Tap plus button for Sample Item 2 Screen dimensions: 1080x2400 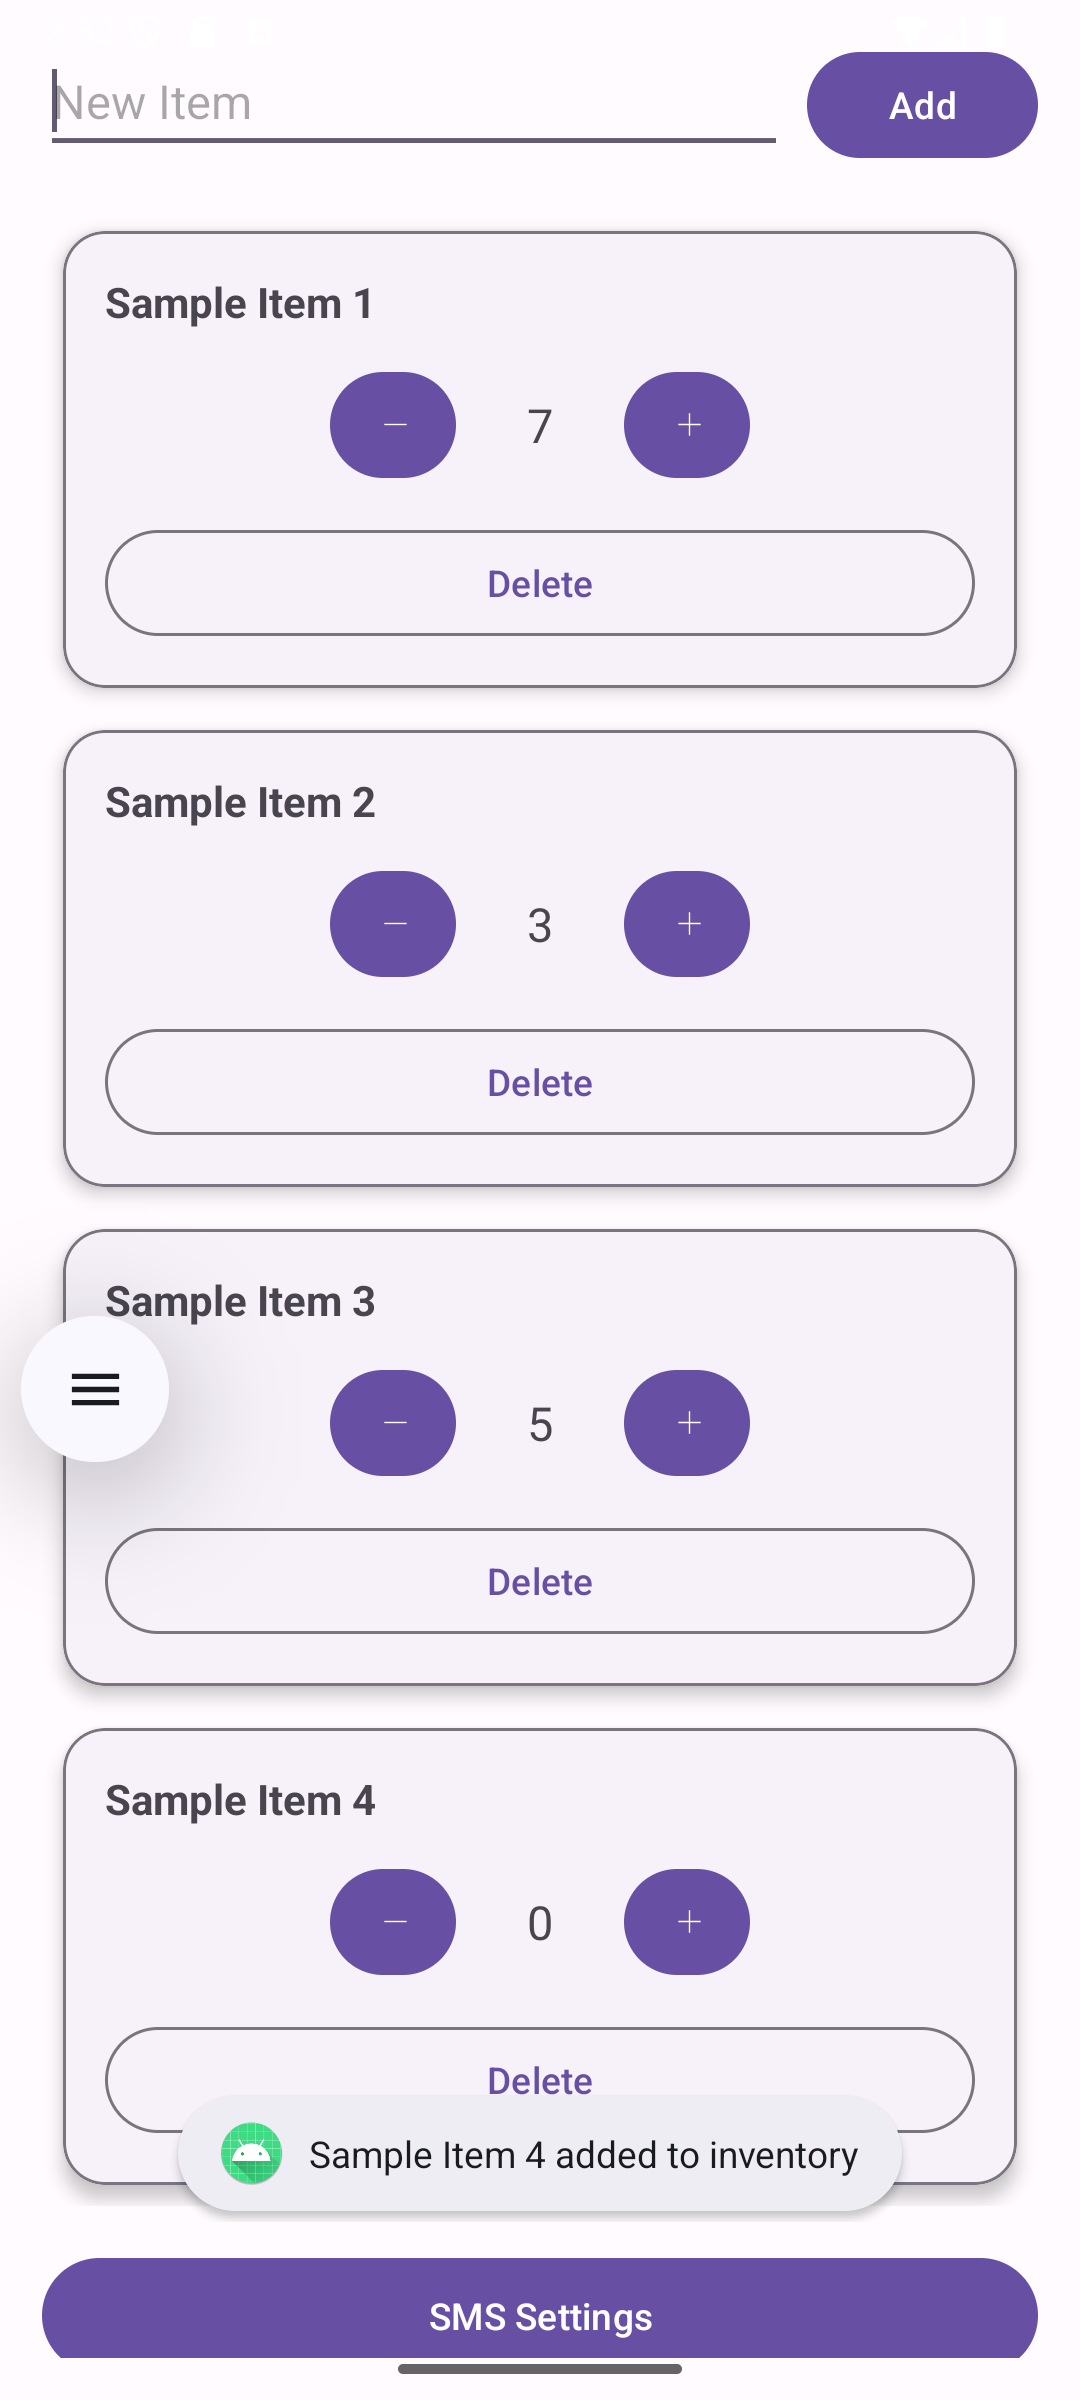click(x=687, y=924)
